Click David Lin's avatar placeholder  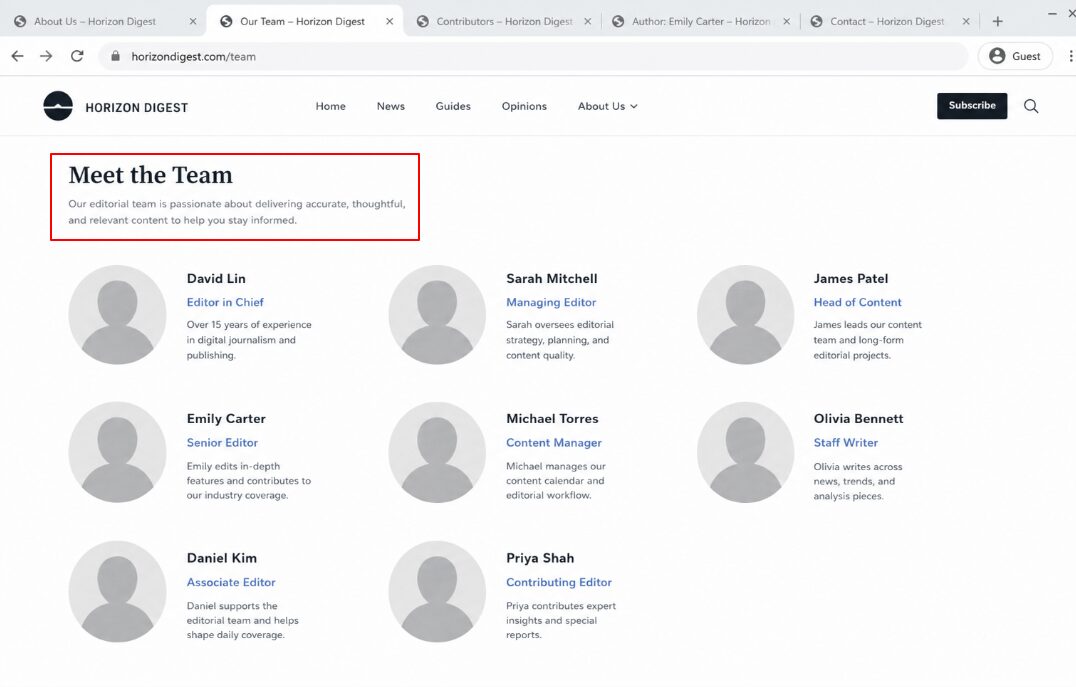(117, 314)
